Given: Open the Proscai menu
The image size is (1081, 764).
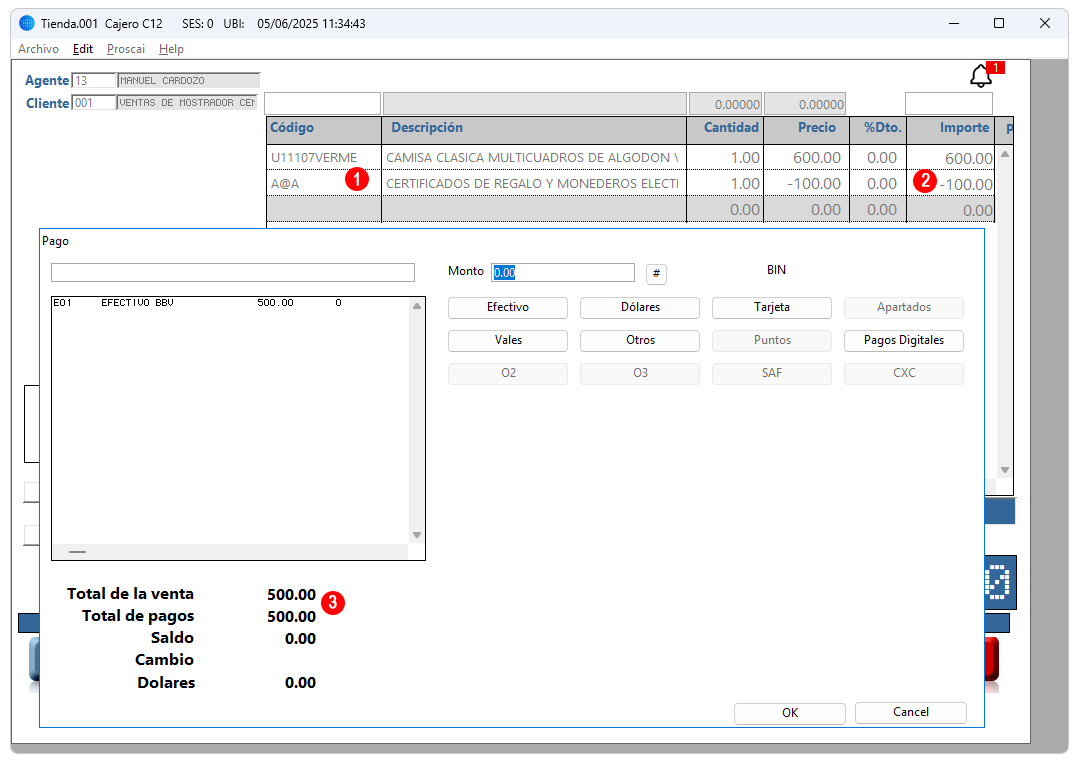Looking at the screenshot, I should 125,49.
